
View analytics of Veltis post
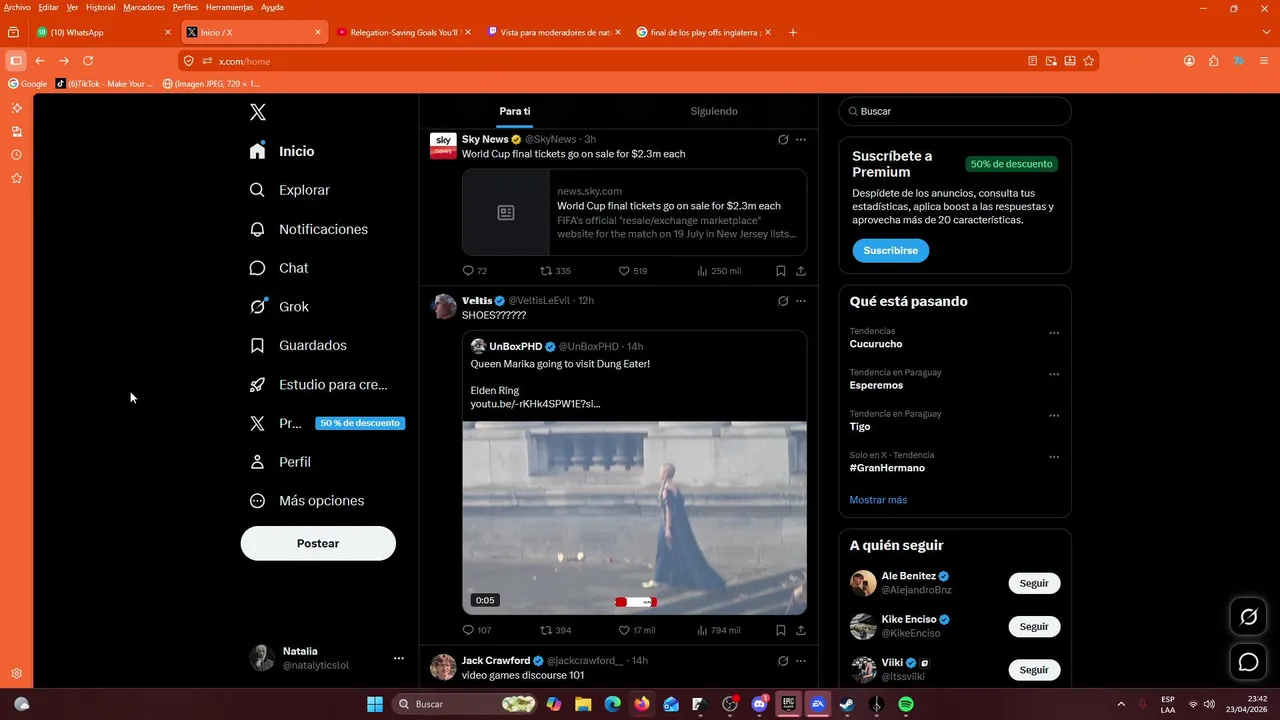click(x=718, y=631)
